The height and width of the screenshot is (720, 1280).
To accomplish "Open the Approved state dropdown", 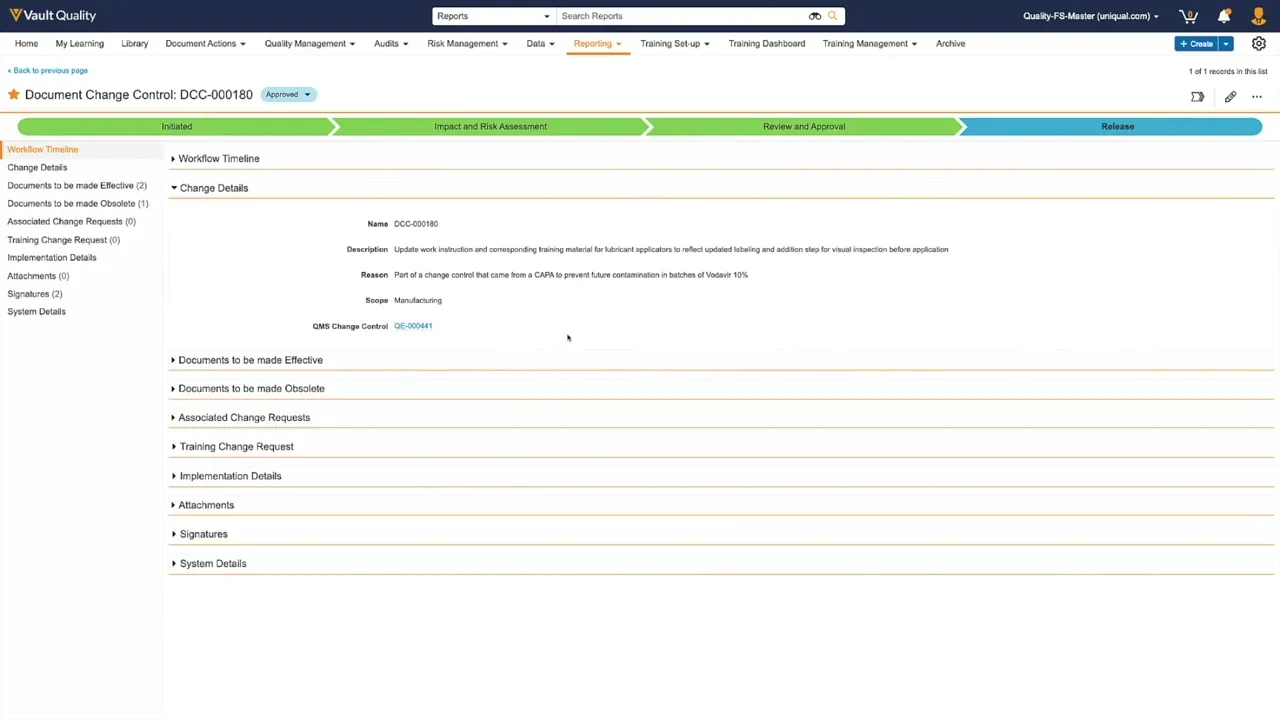I will point(288,95).
